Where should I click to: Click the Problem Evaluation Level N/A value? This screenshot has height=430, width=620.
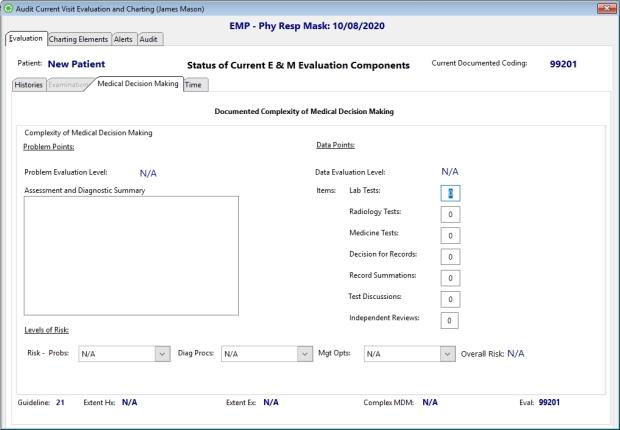point(148,173)
